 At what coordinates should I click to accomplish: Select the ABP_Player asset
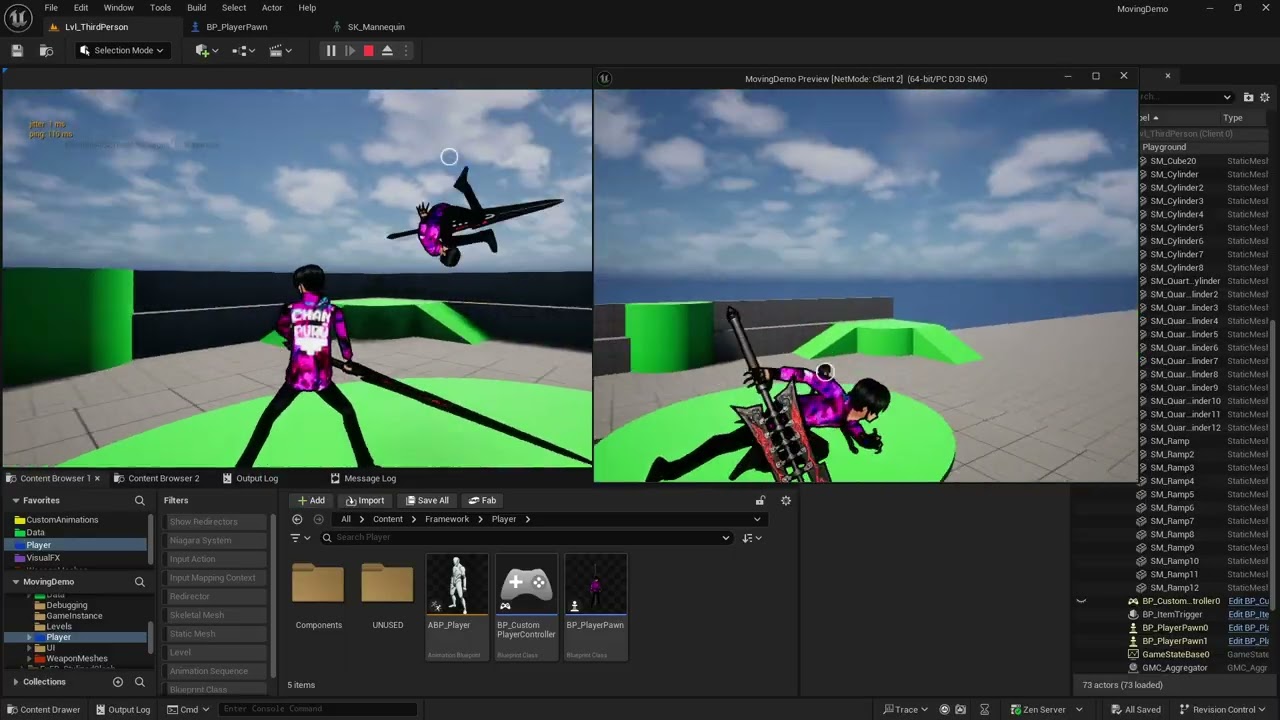point(457,607)
